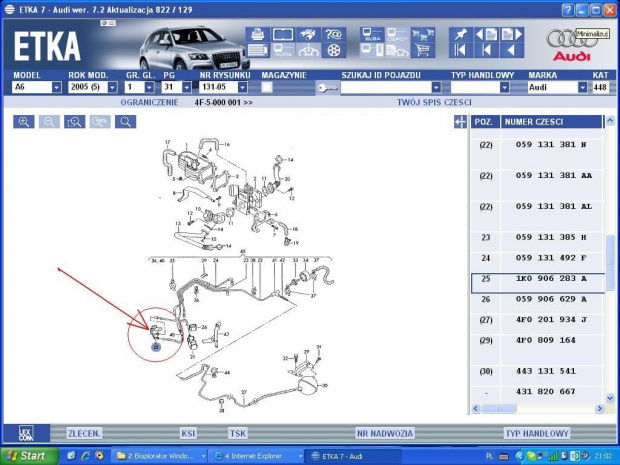The image size is (620, 465).
Task: Click the film reel icon
Action: 334,50
